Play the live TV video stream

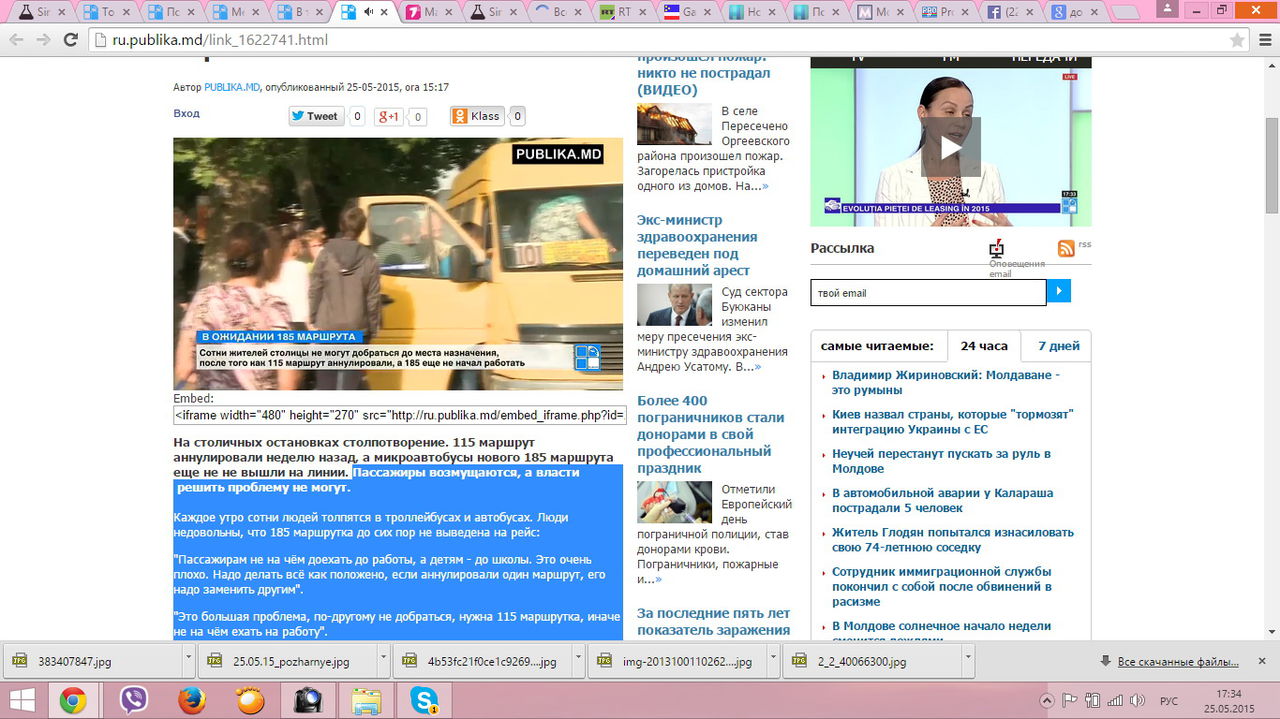click(950, 148)
